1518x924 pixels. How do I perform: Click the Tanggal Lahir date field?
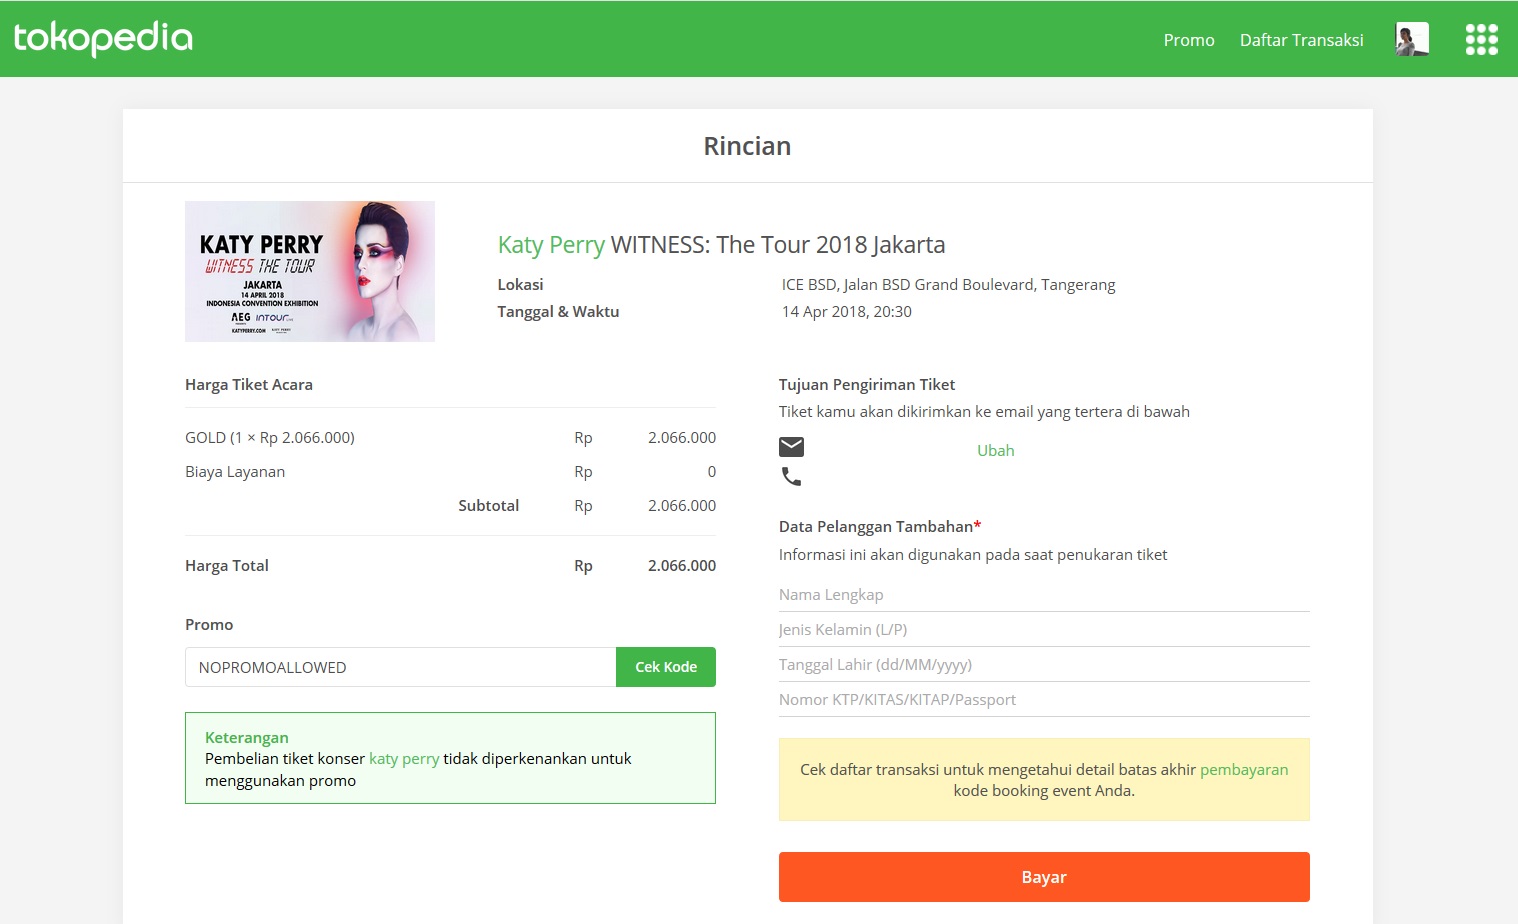[x=1043, y=665]
